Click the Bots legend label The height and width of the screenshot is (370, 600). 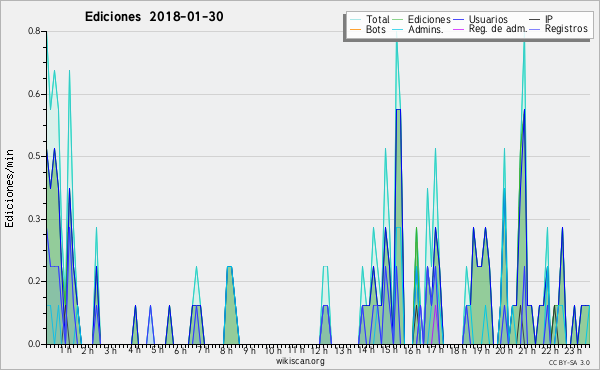pyautogui.click(x=376, y=29)
